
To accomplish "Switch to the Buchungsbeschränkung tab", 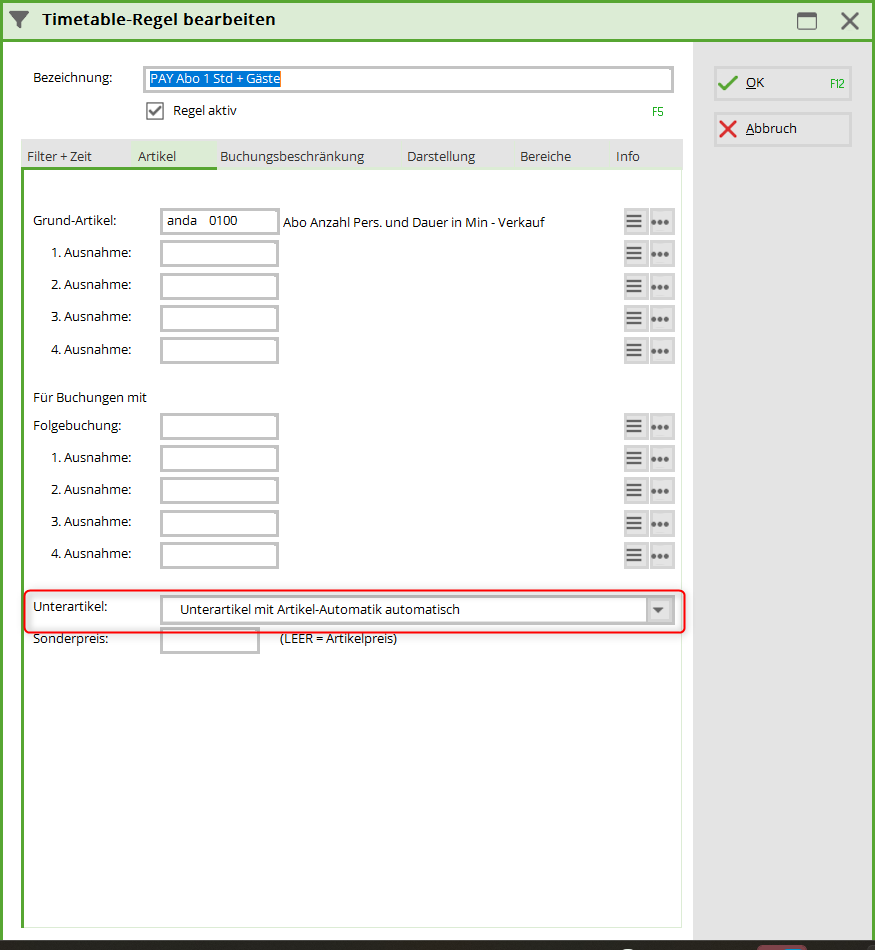I will point(292,156).
